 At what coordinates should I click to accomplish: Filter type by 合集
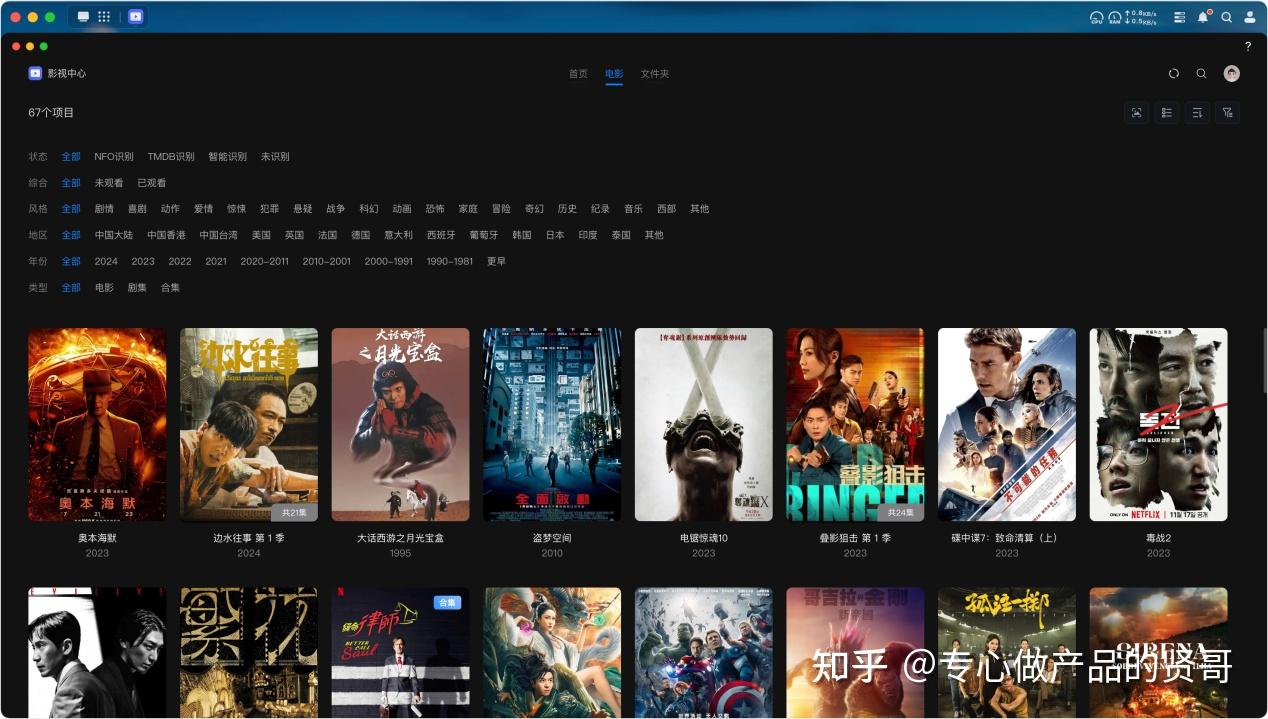[170, 287]
